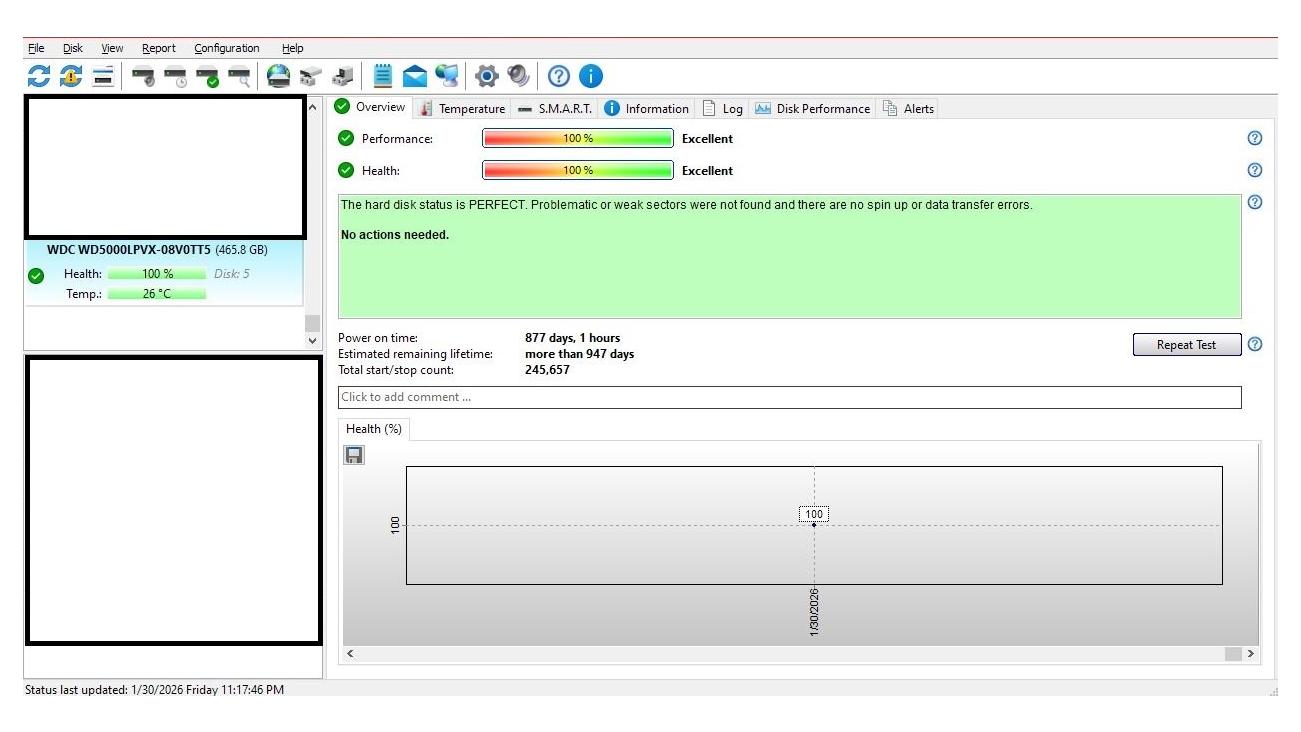Click the refresh icon with warning sign
This screenshot has height=732, width=1301.
71,76
